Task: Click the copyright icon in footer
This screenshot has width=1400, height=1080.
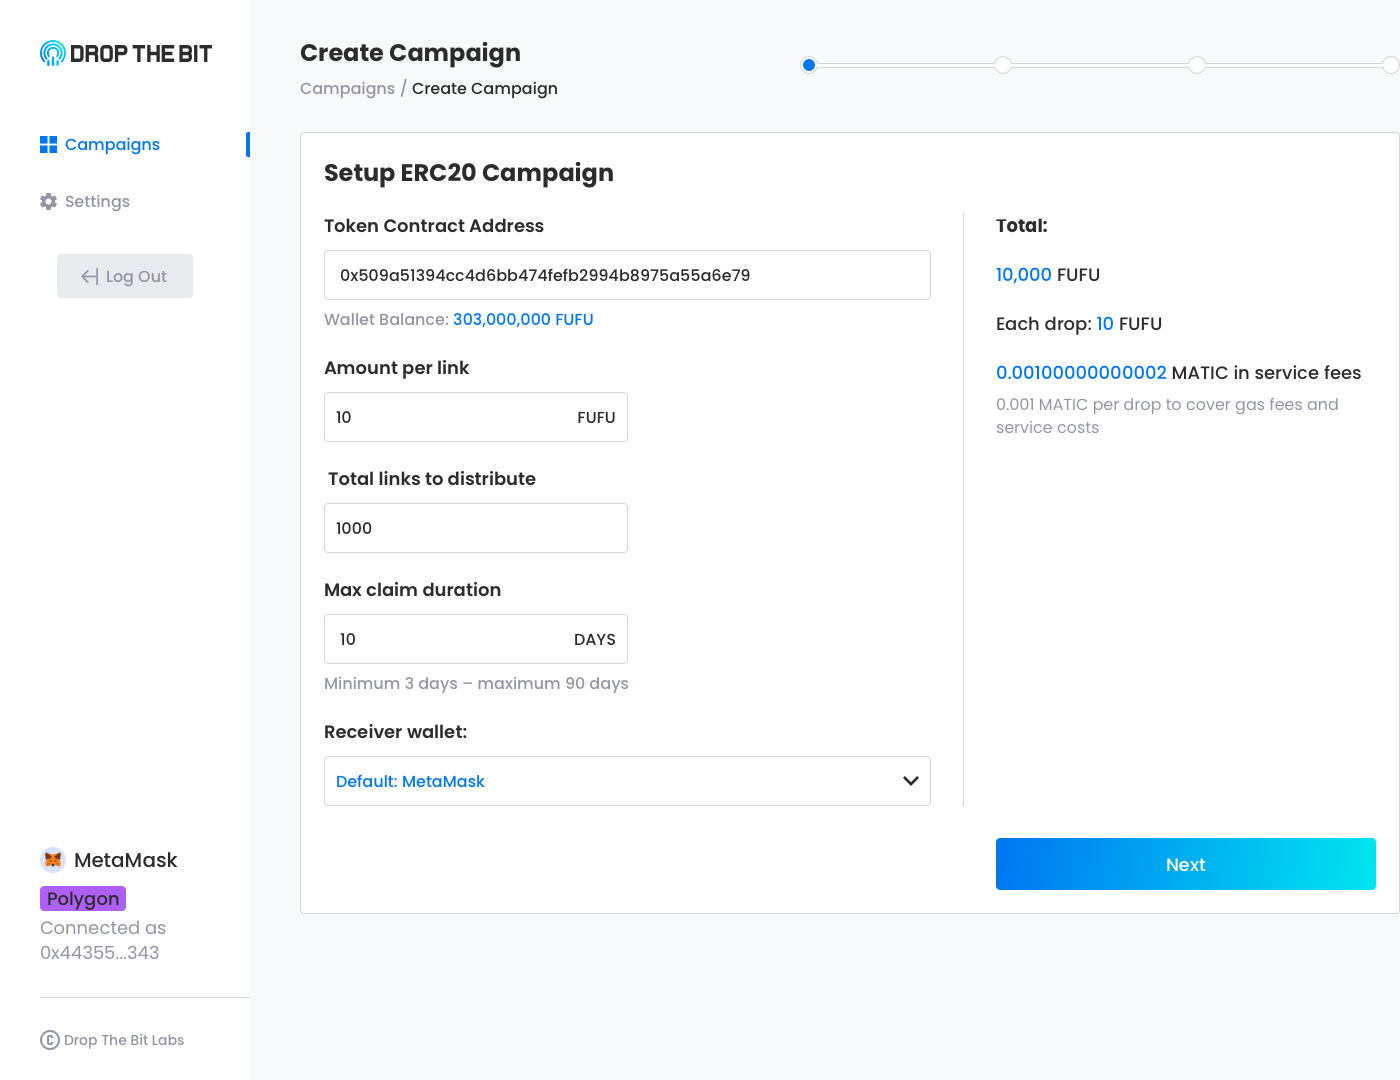Action: [x=50, y=1040]
